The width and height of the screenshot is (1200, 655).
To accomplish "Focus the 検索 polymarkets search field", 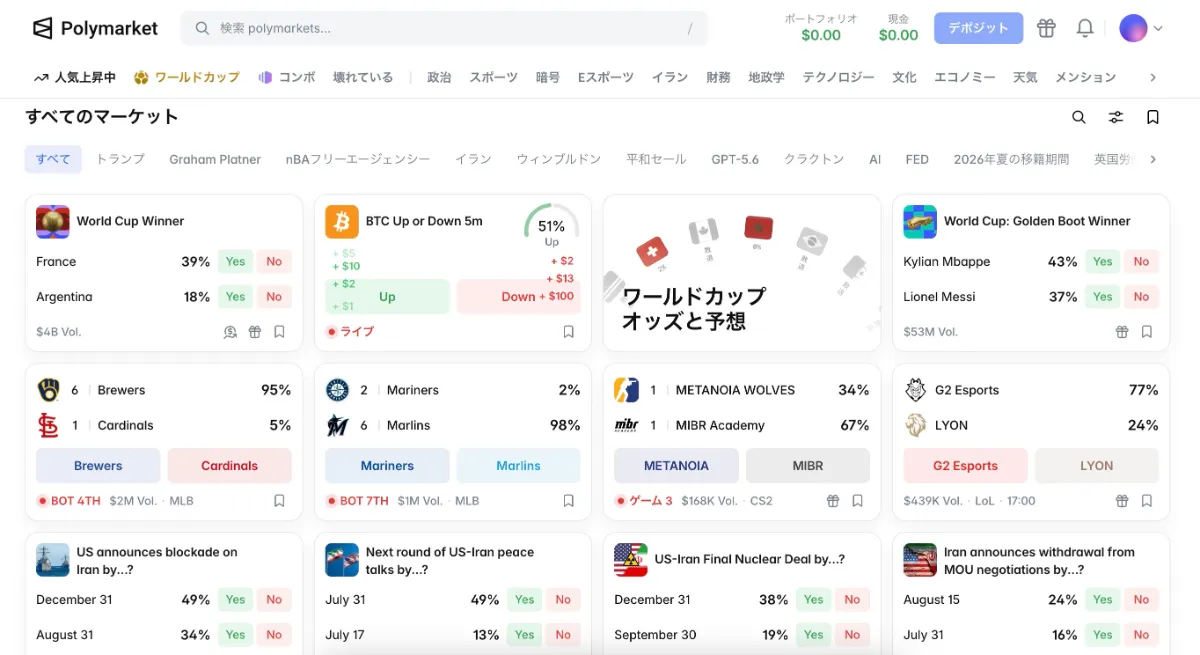I will (x=444, y=28).
